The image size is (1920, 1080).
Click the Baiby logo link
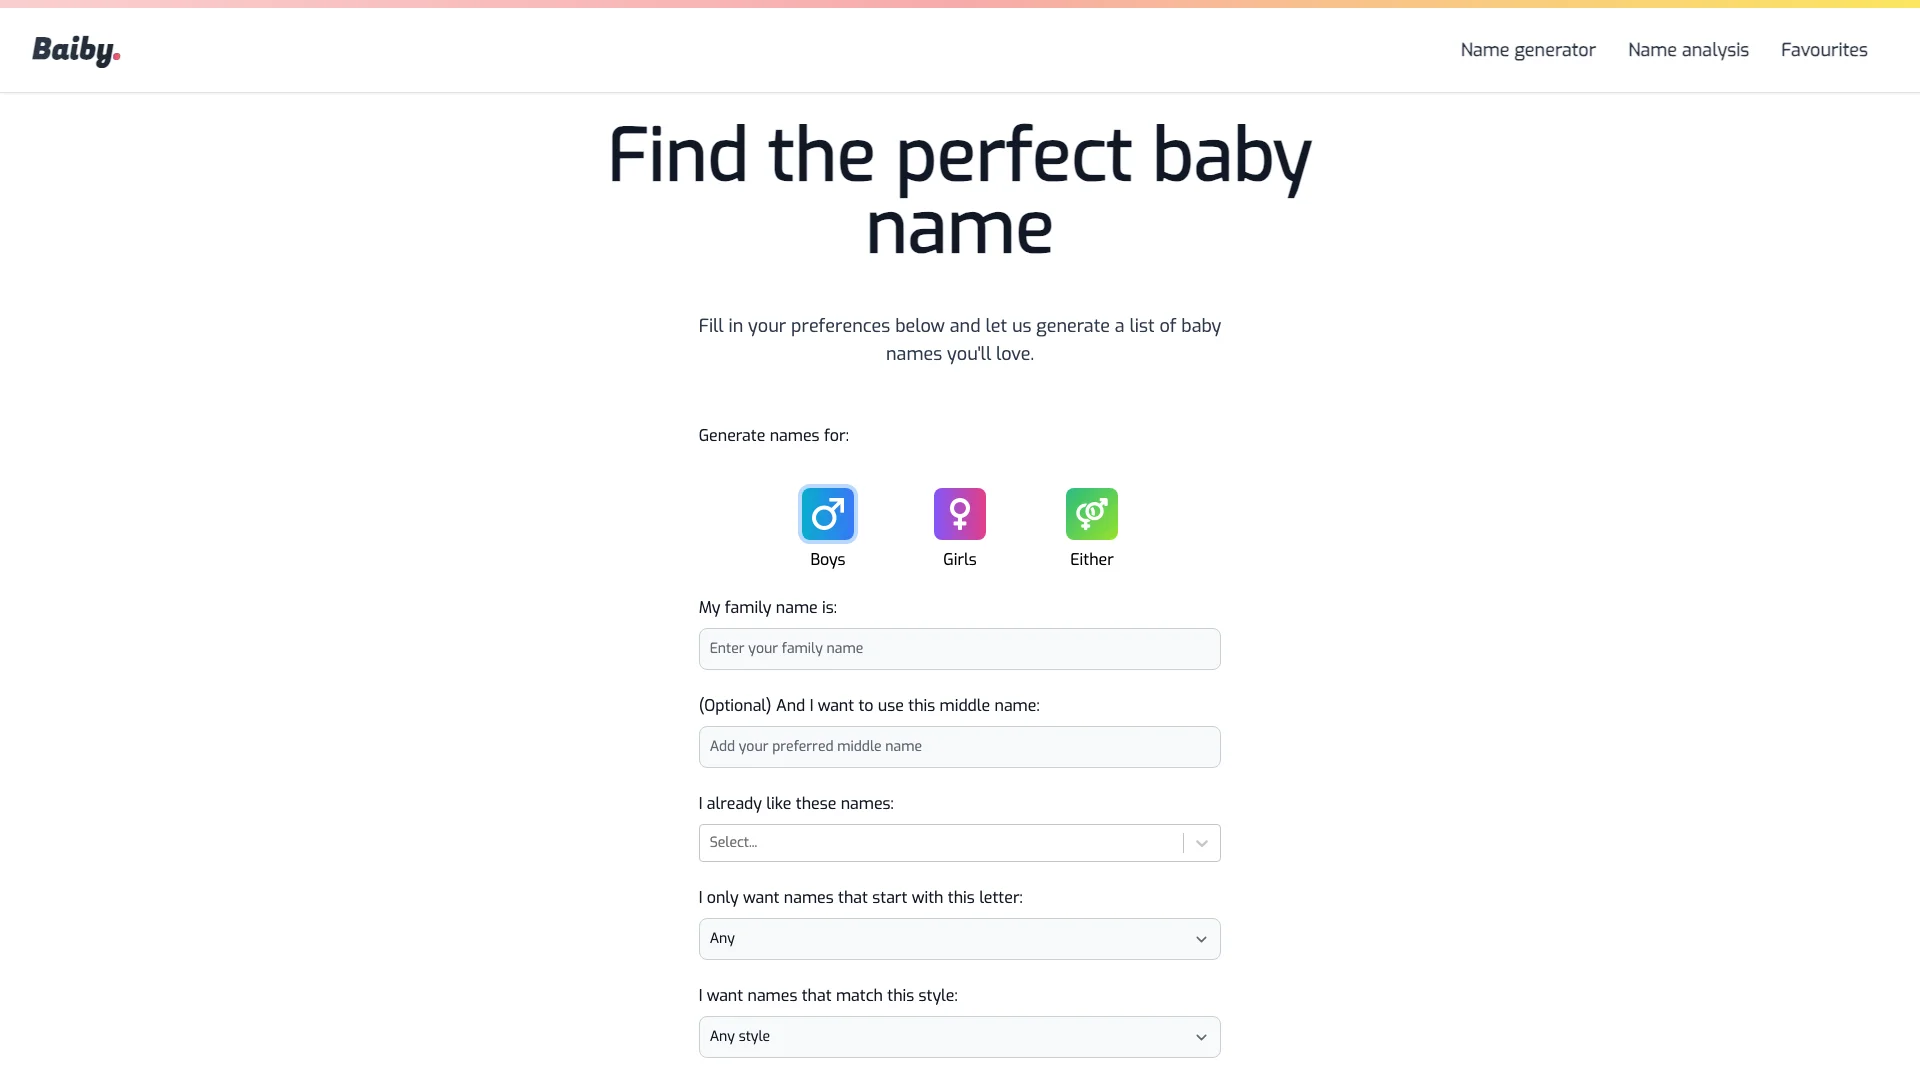tap(75, 50)
